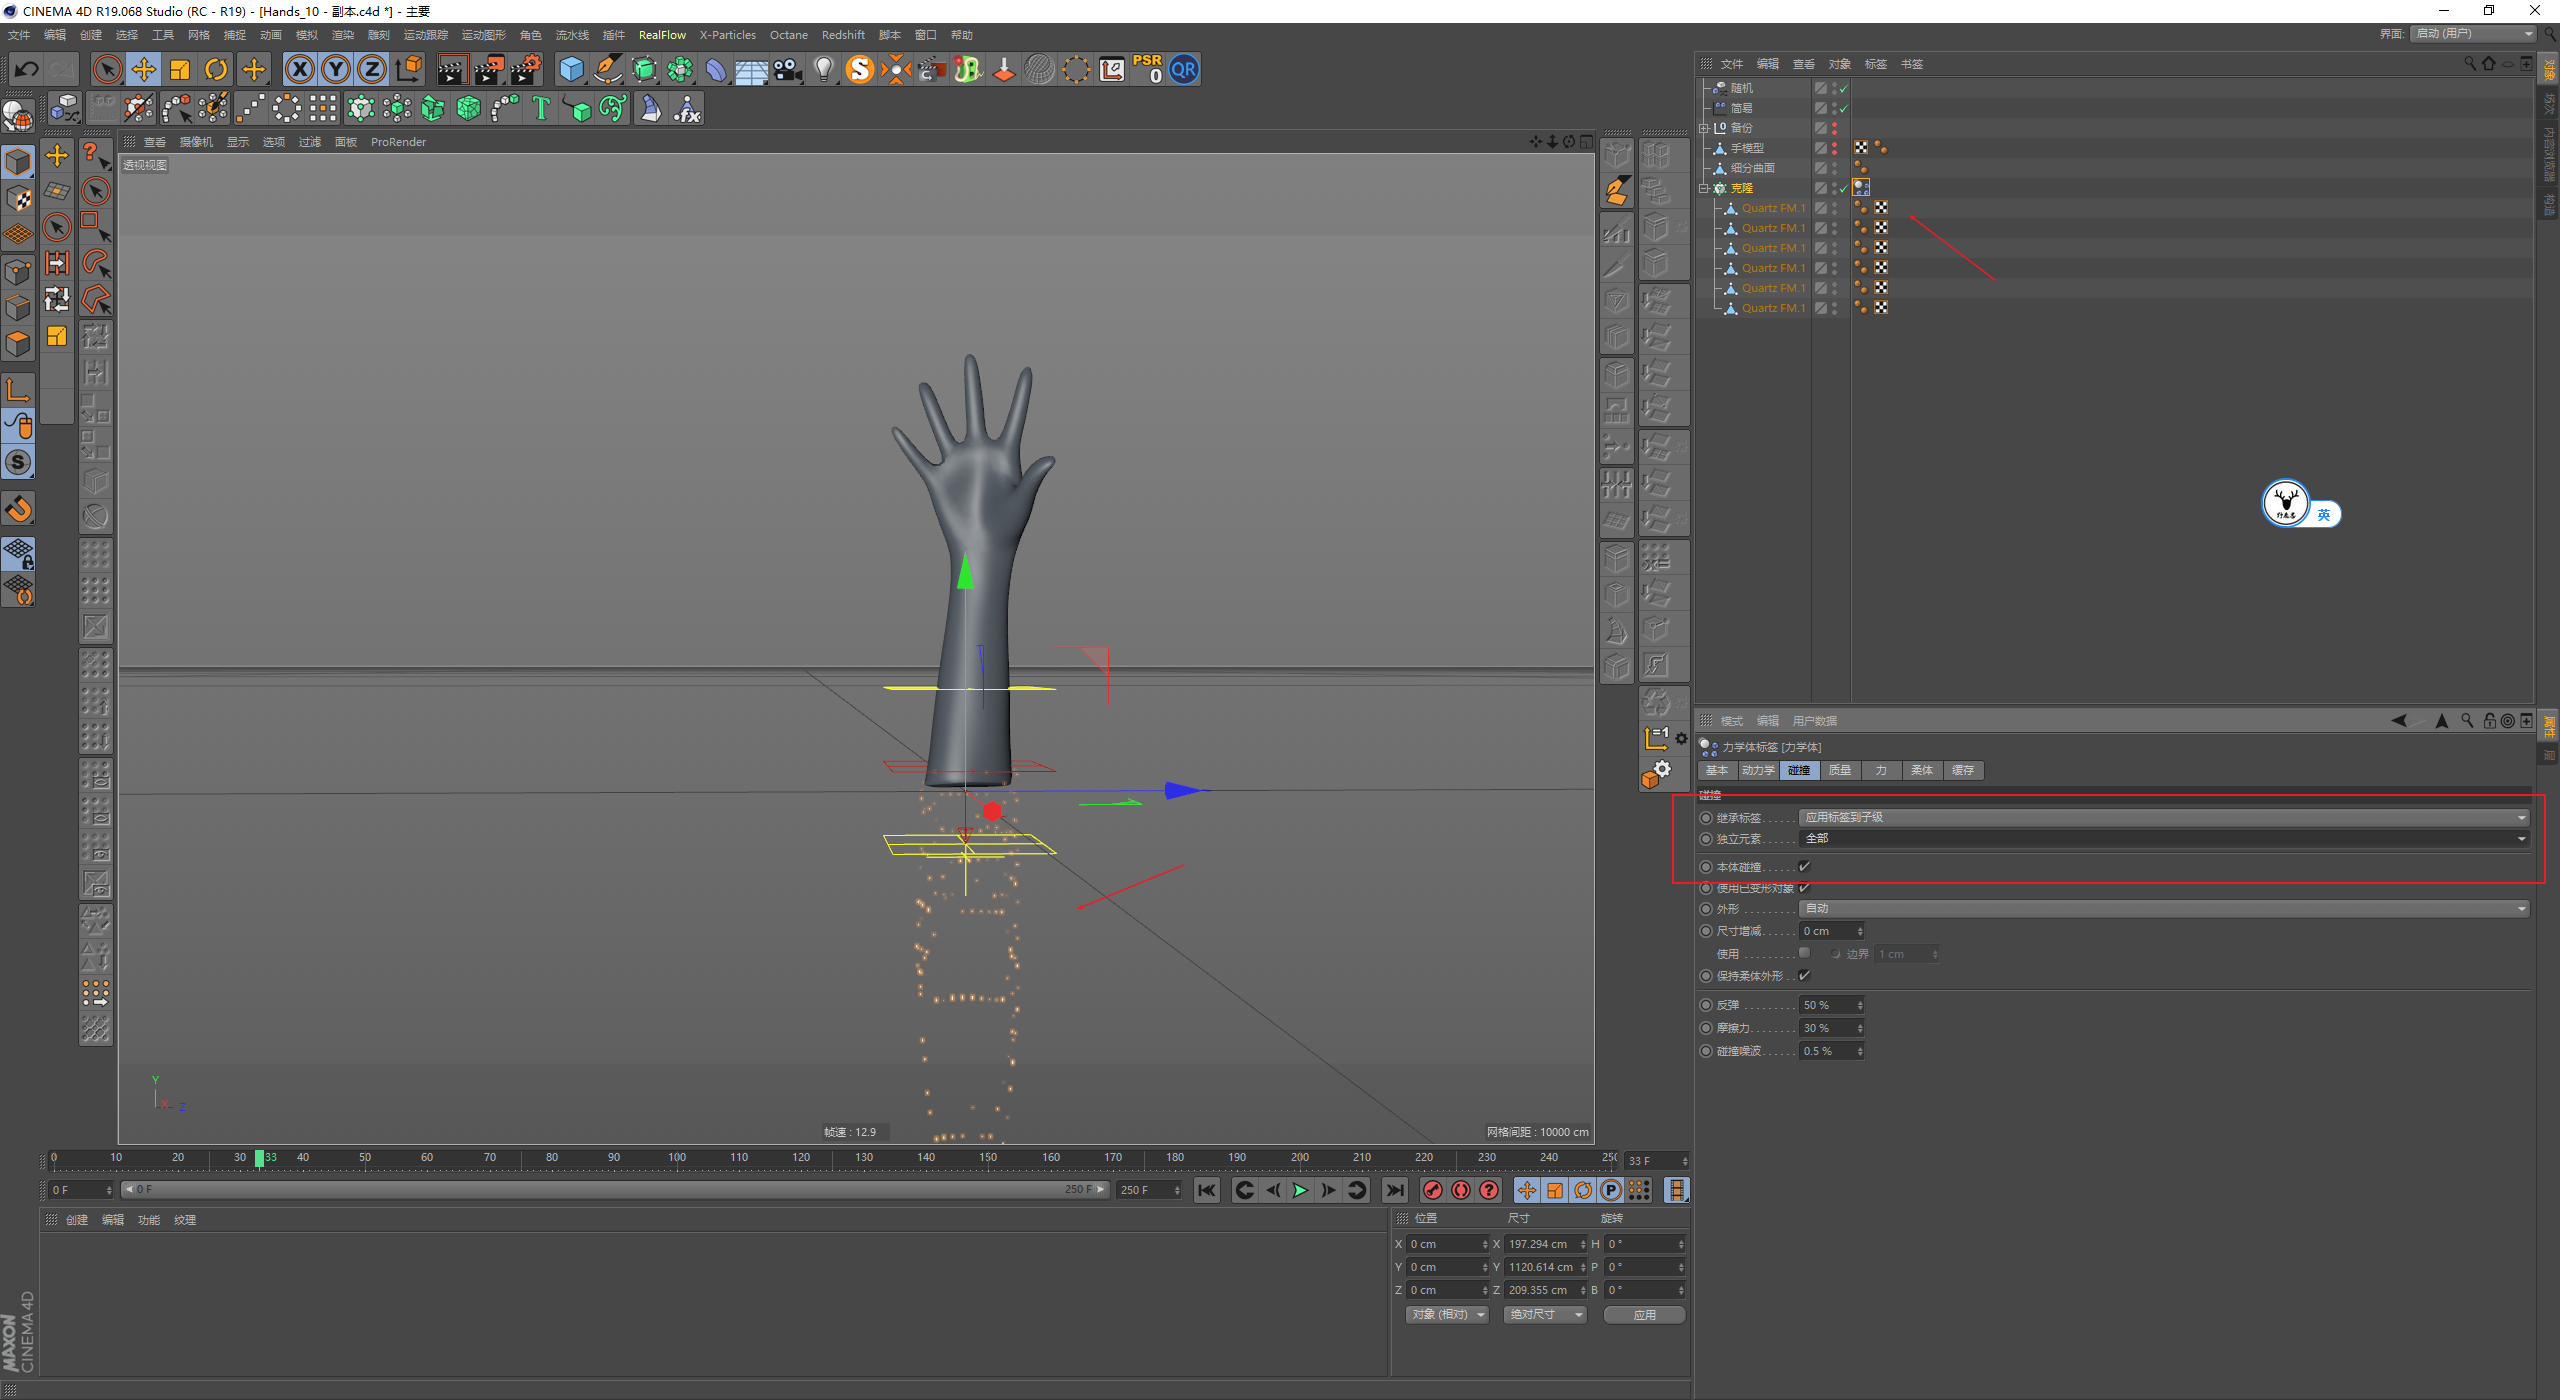The height and width of the screenshot is (1400, 2560).
Task: Click the Camera object icon
Action: click(788, 69)
